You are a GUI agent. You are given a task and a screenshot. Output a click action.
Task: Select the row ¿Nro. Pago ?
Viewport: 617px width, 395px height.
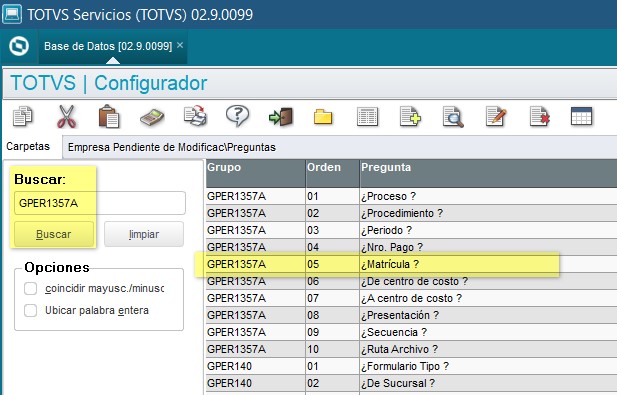pyautogui.click(x=411, y=247)
